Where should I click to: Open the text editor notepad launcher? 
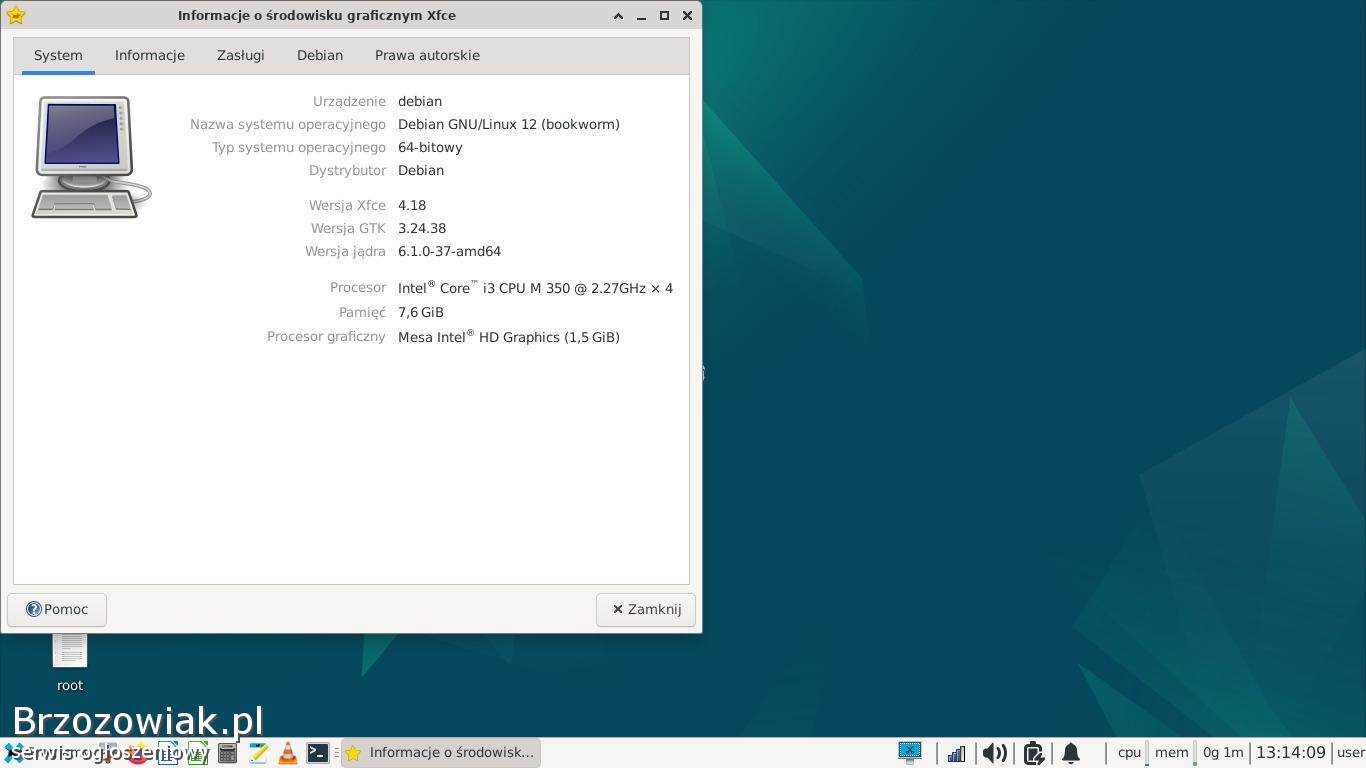coord(258,753)
